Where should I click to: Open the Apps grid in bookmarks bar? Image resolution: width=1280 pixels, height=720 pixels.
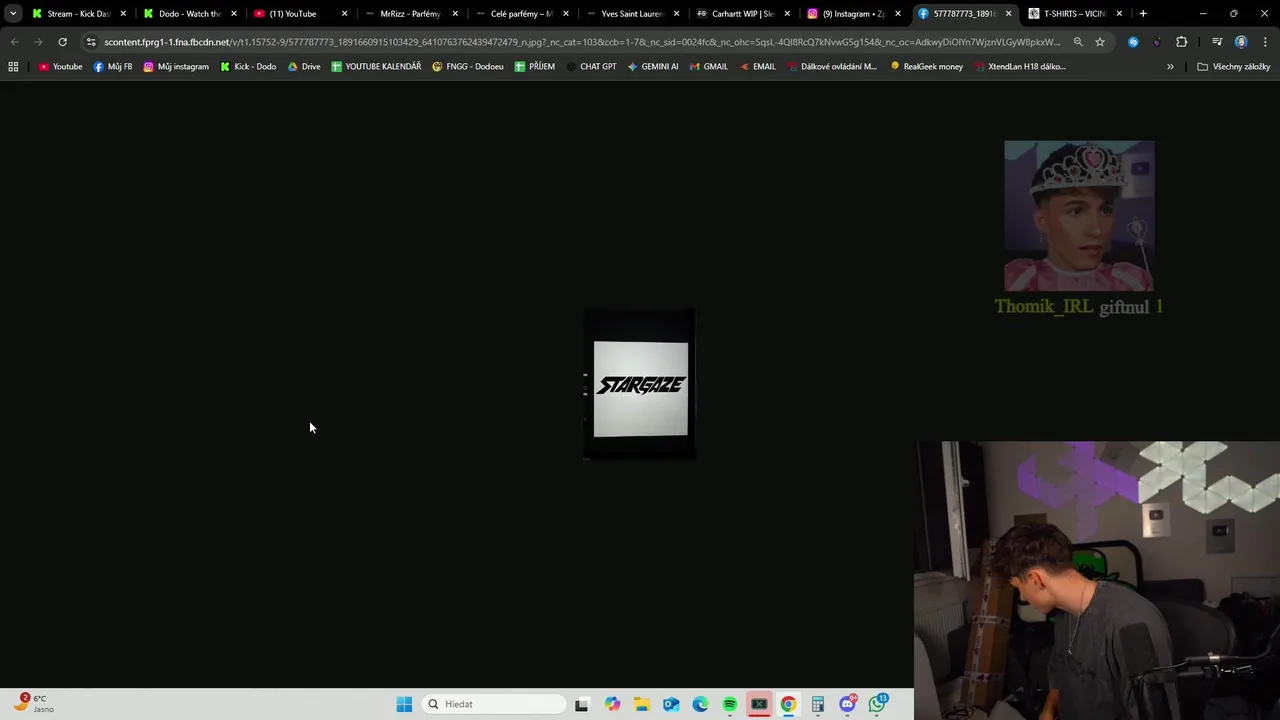point(13,67)
